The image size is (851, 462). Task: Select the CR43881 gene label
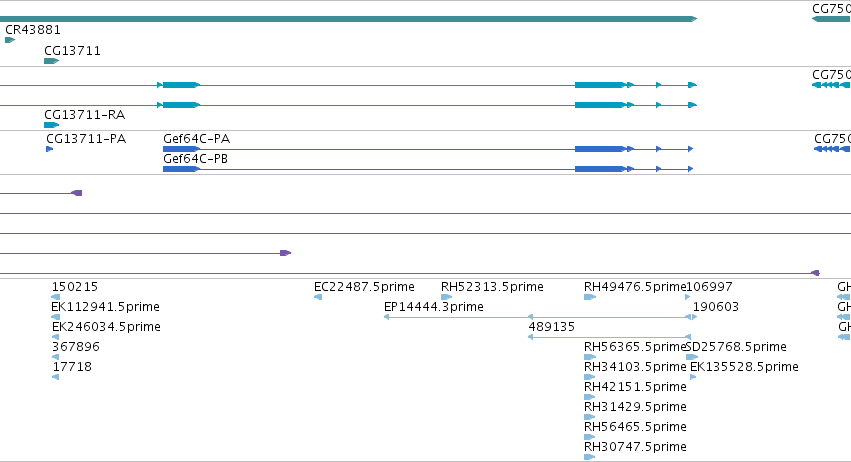pyautogui.click(x=33, y=30)
